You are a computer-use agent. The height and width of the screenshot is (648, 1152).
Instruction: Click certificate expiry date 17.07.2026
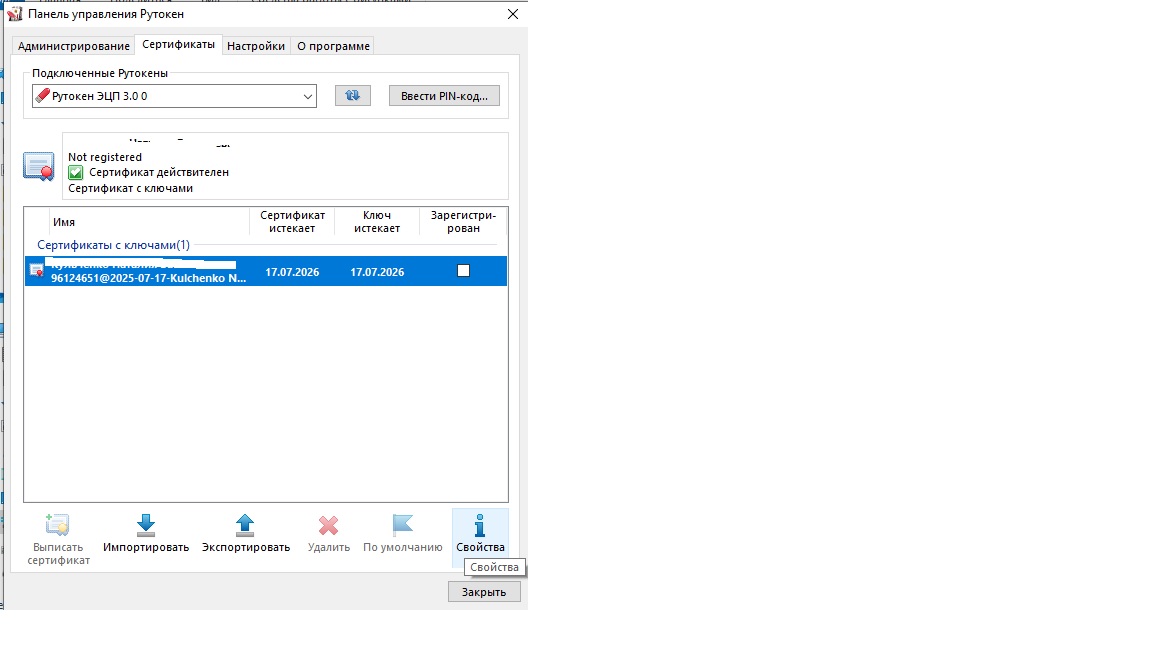pos(292,272)
